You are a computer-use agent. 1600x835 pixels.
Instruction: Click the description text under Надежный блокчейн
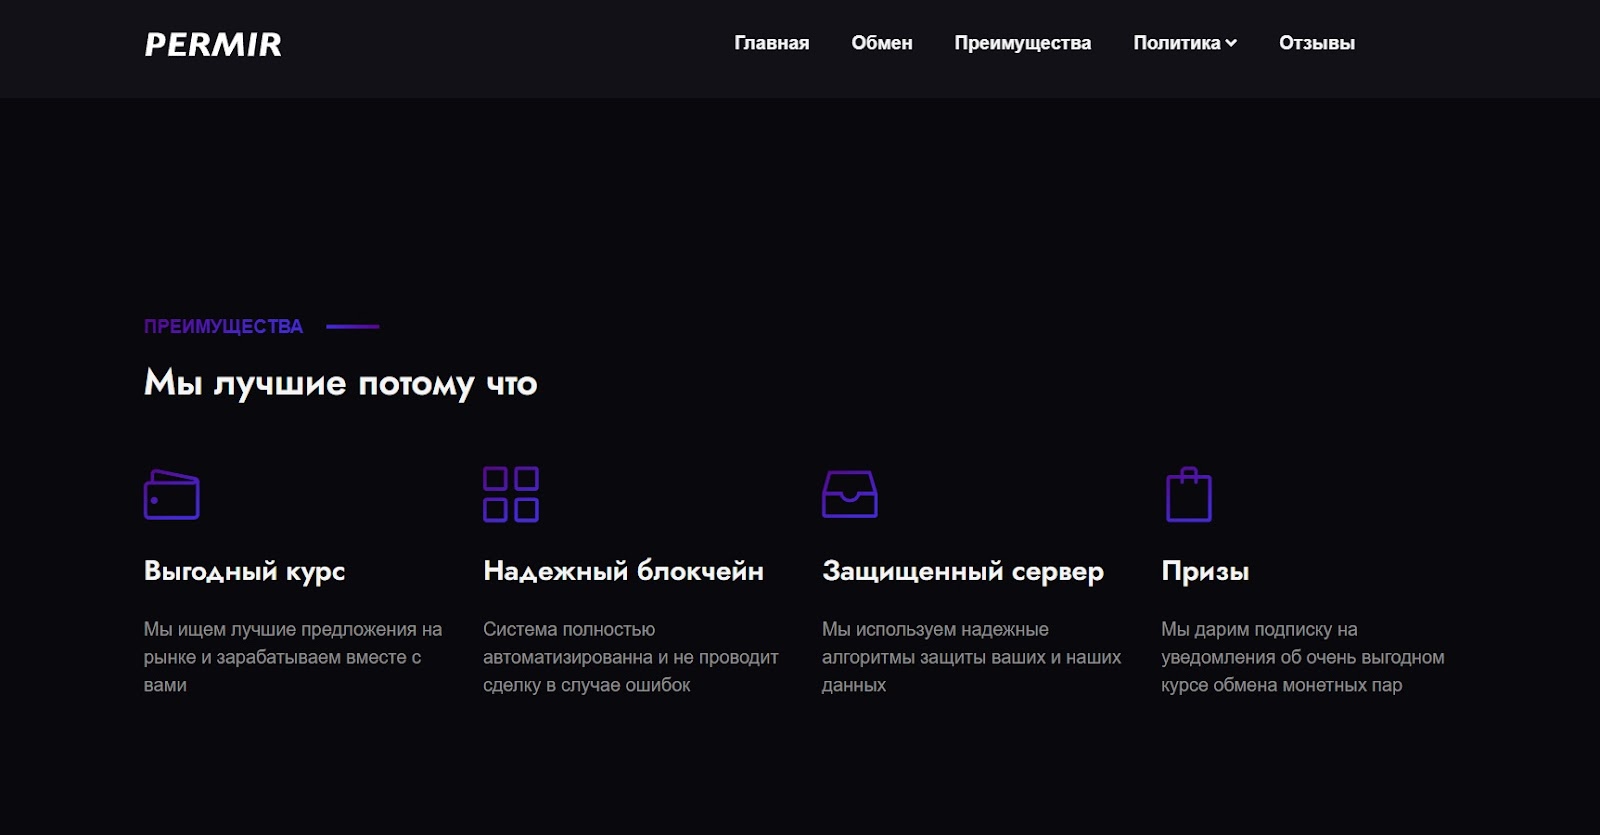630,657
